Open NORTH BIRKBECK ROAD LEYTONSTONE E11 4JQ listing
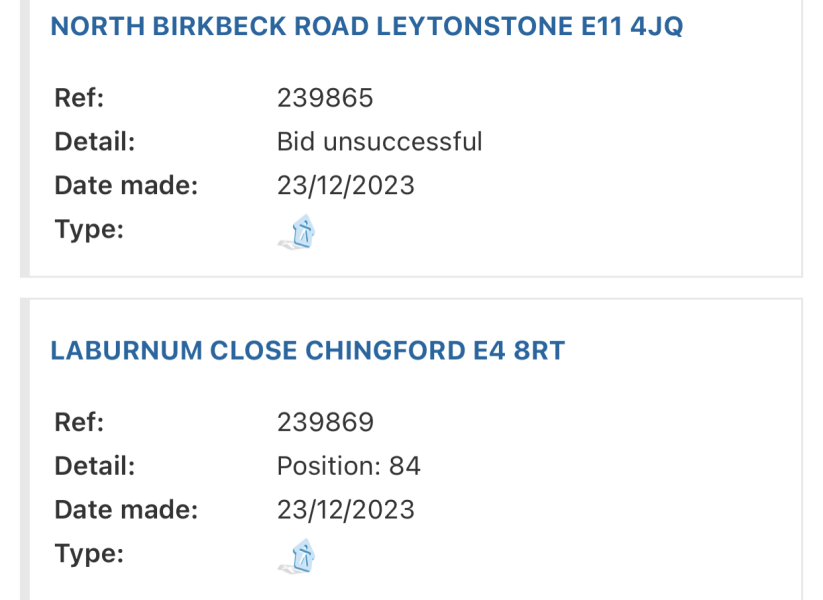823x600 pixels. click(367, 26)
